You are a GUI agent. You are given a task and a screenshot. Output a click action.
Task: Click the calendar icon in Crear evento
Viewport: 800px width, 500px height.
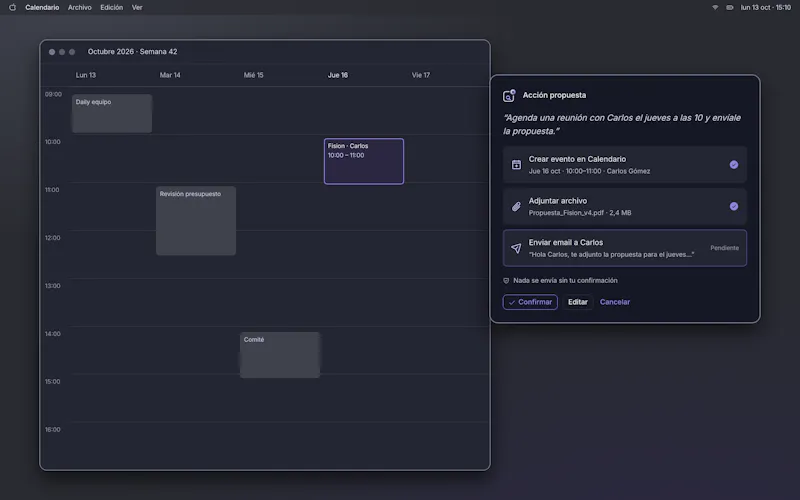[x=516, y=165]
